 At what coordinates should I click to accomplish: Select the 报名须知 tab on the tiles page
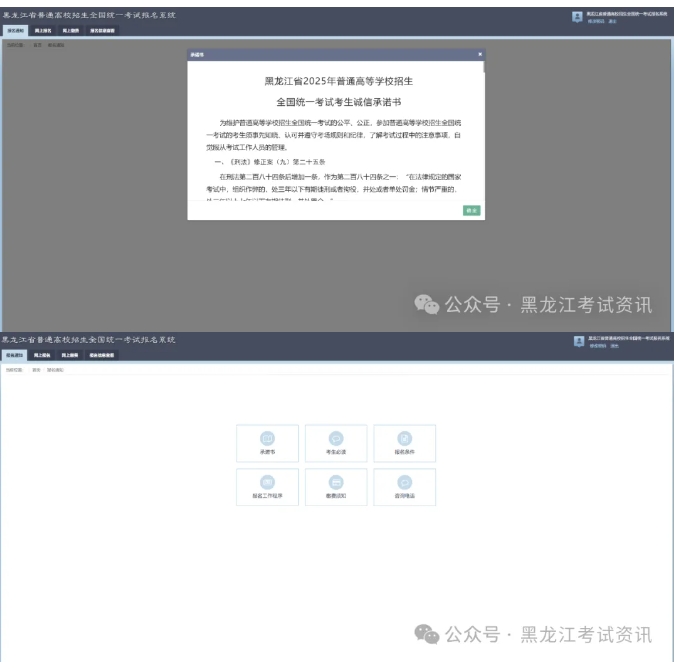[15, 355]
